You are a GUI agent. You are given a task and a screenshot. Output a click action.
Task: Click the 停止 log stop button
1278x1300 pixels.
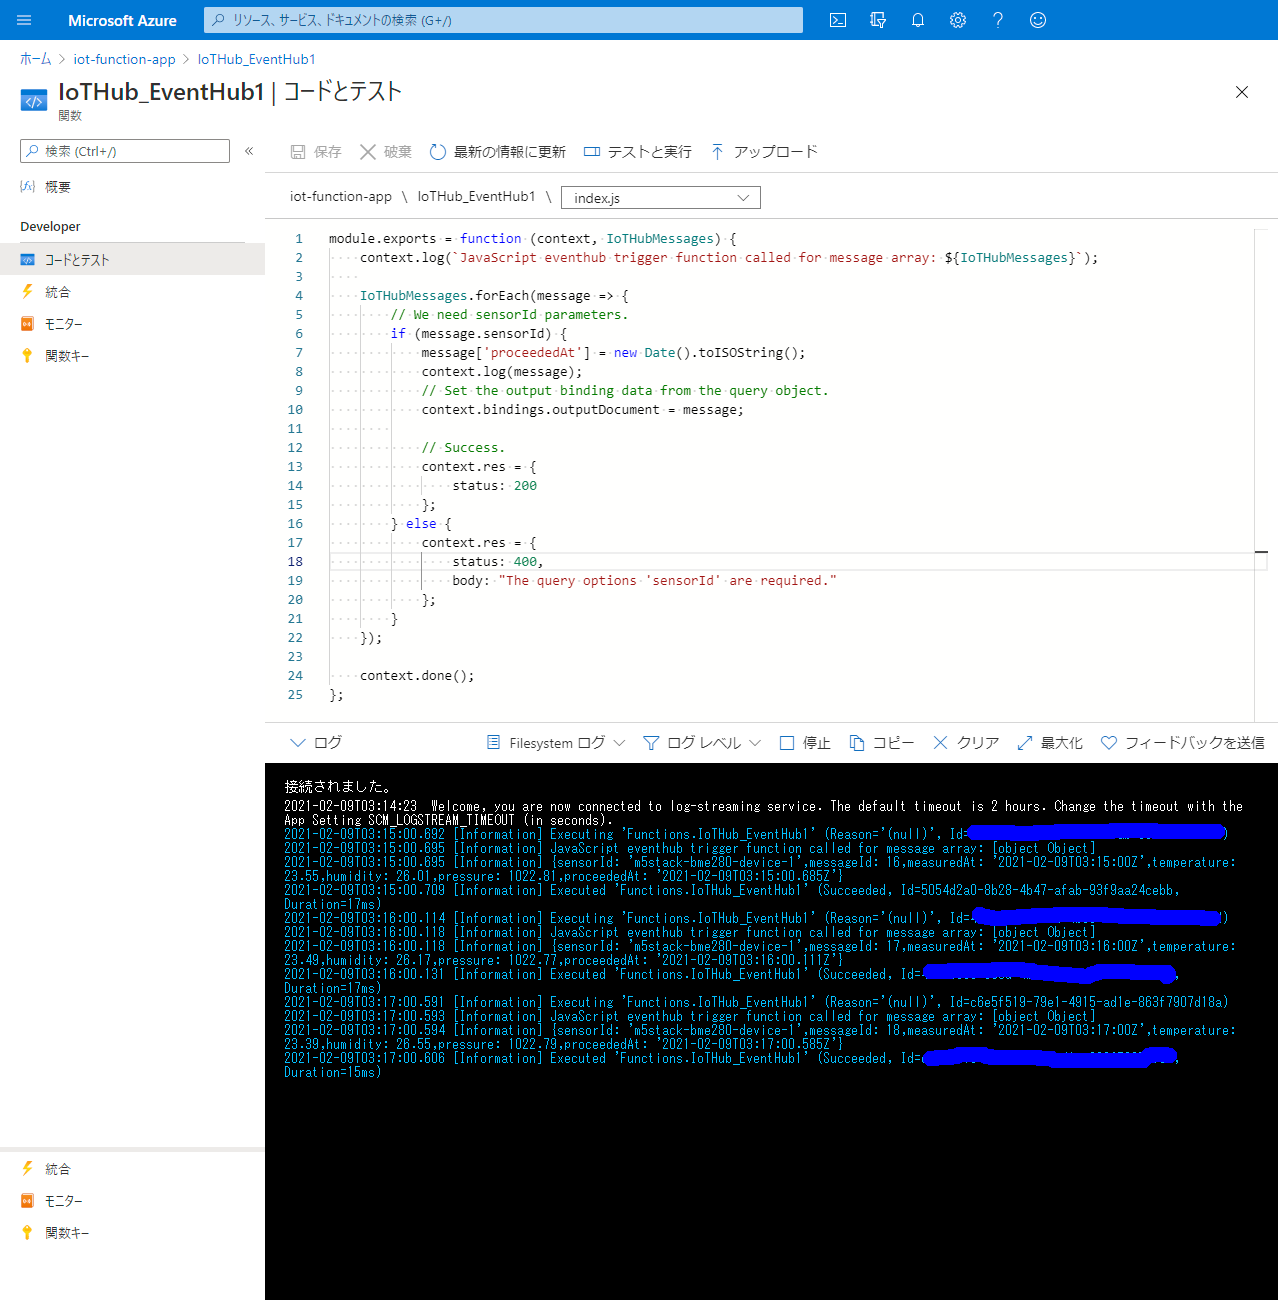[805, 743]
